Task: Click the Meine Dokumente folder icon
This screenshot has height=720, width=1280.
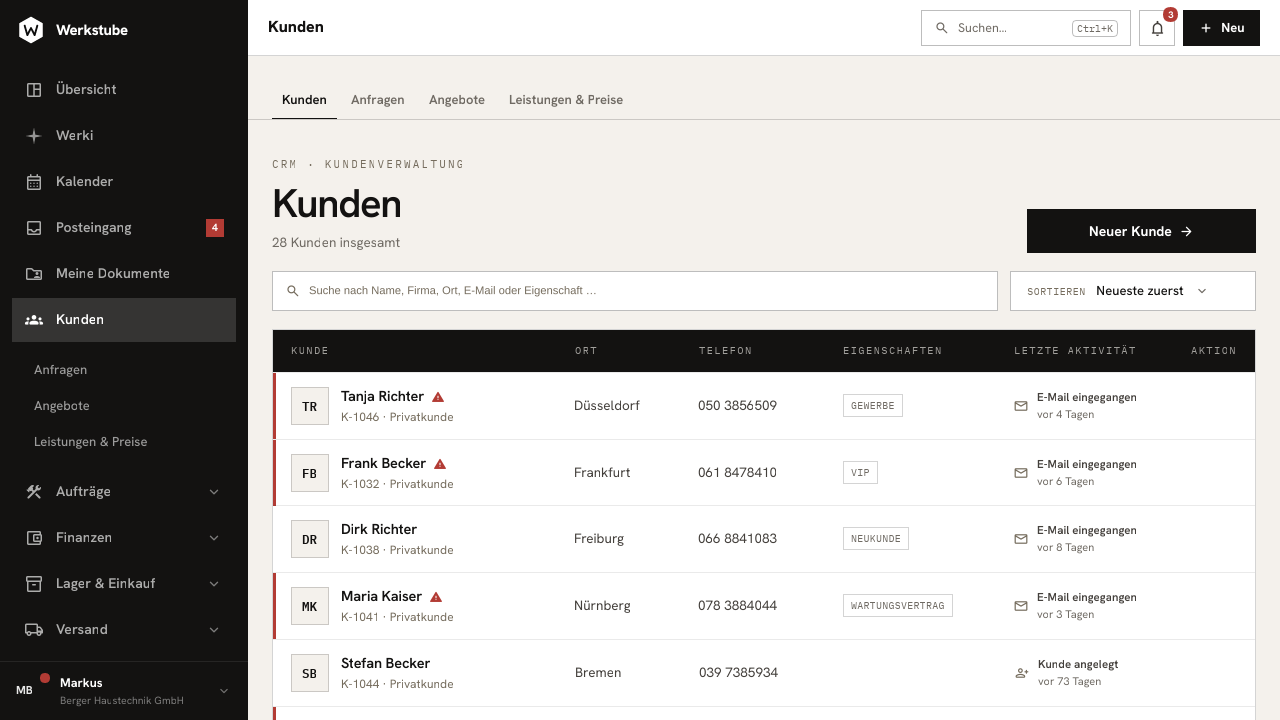Action: [x=34, y=274]
